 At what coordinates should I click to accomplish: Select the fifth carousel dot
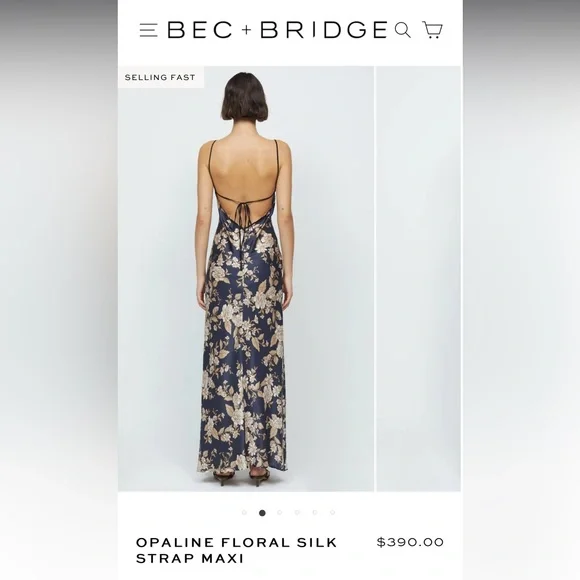click(x=315, y=513)
